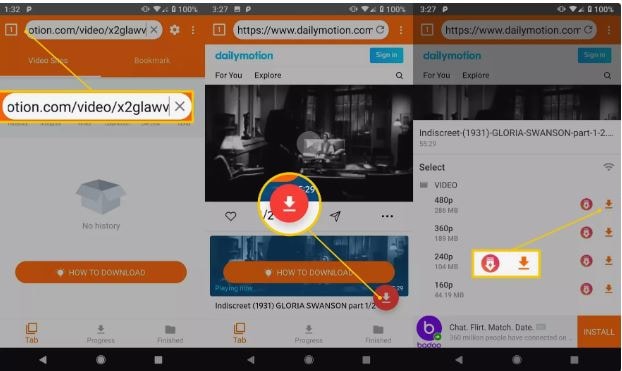The width and height of the screenshot is (622, 371).
Task: Open For You section on middle screen
Action: tap(228, 75)
